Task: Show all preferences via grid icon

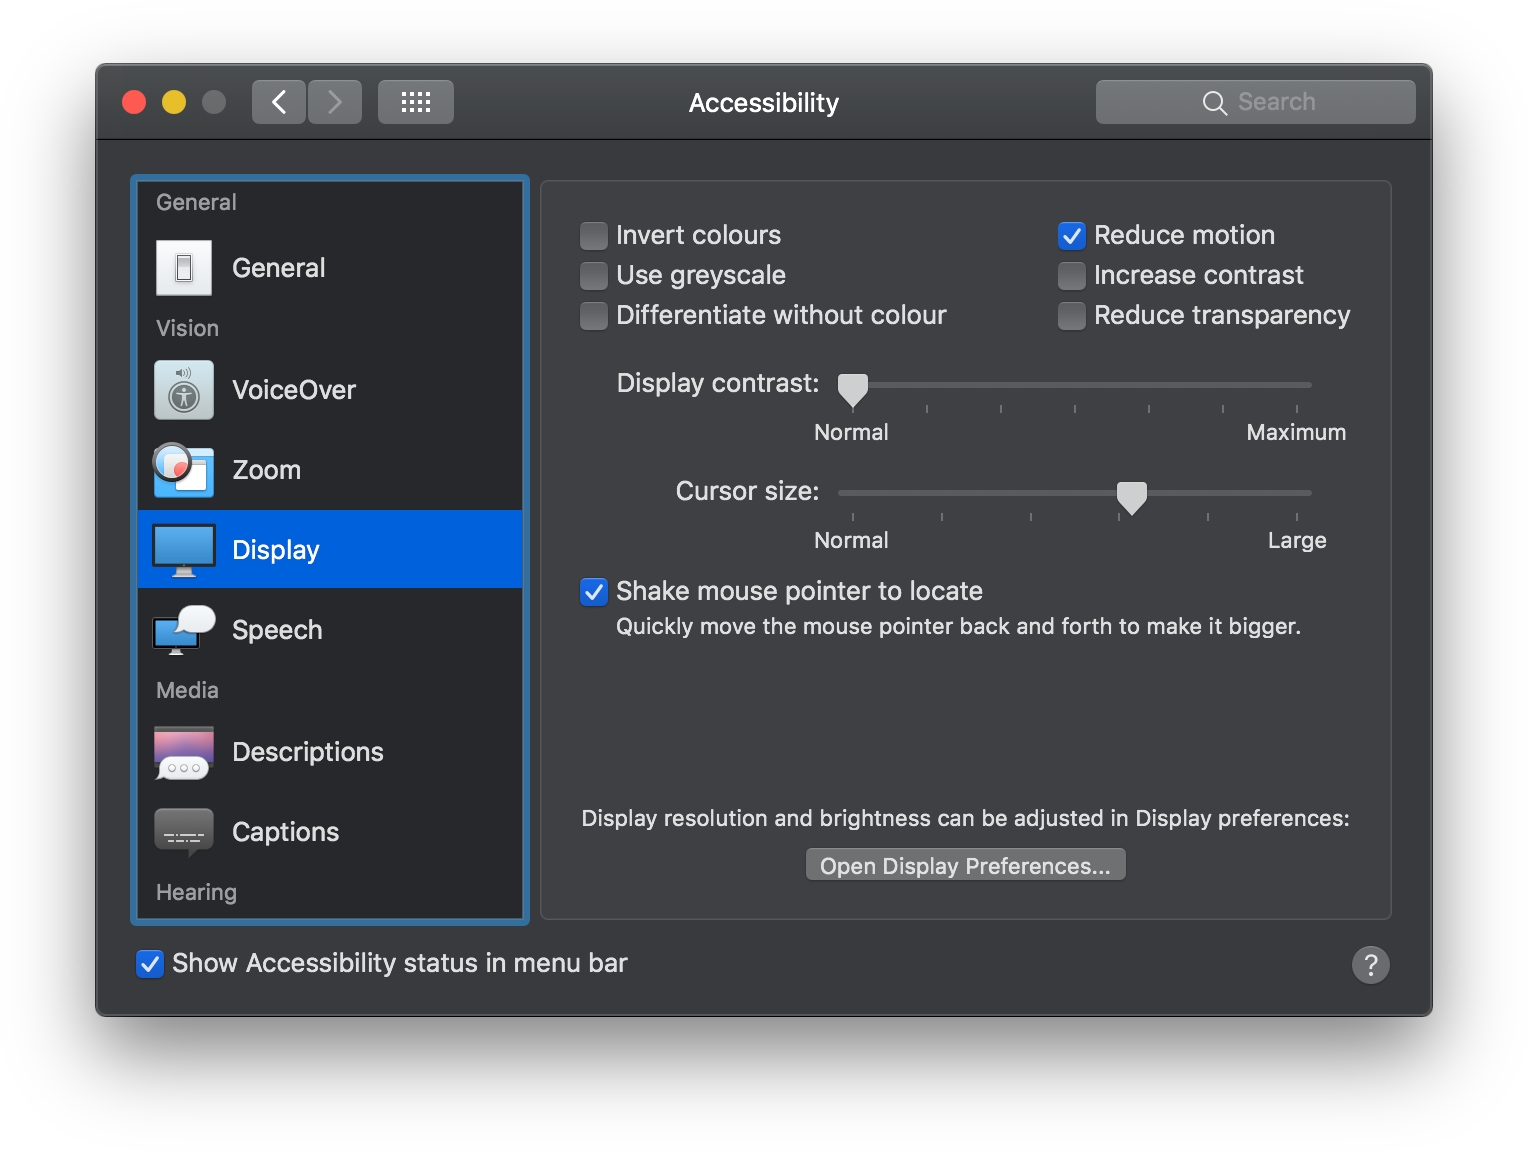Action: click(x=416, y=102)
